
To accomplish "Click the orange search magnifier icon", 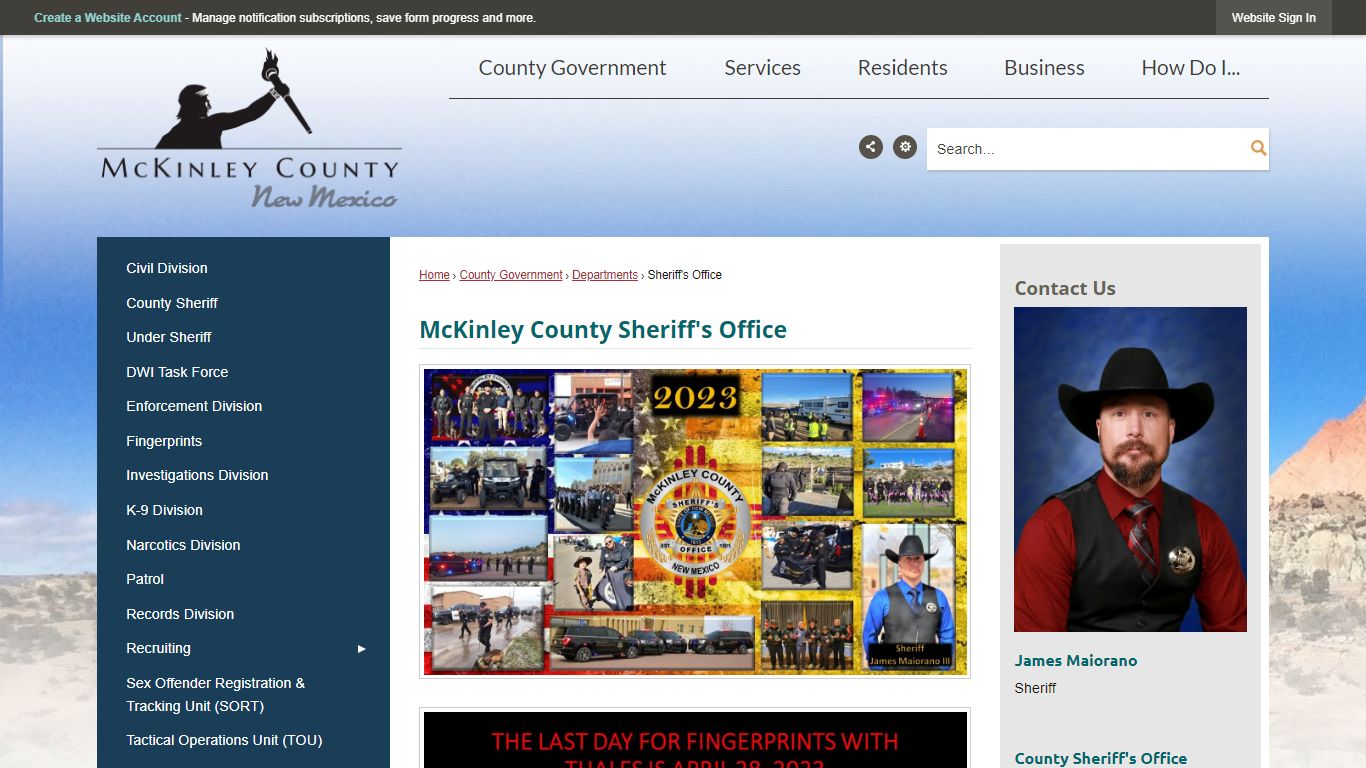I will pos(1258,148).
